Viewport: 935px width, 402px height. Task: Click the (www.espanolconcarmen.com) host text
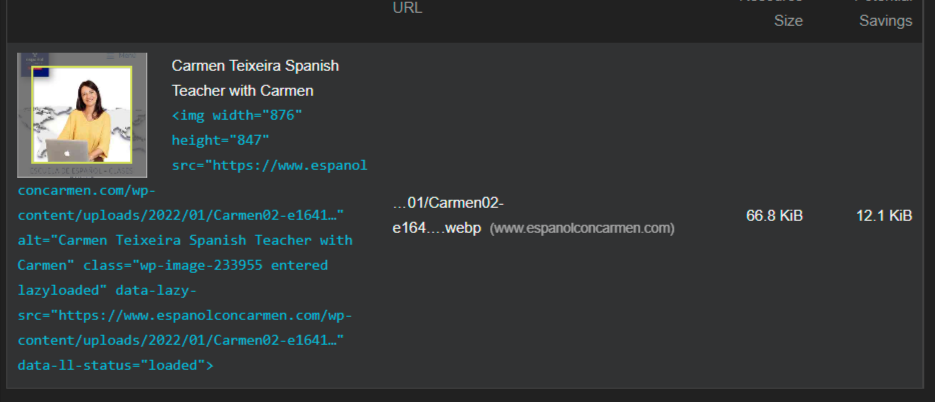coord(582,228)
